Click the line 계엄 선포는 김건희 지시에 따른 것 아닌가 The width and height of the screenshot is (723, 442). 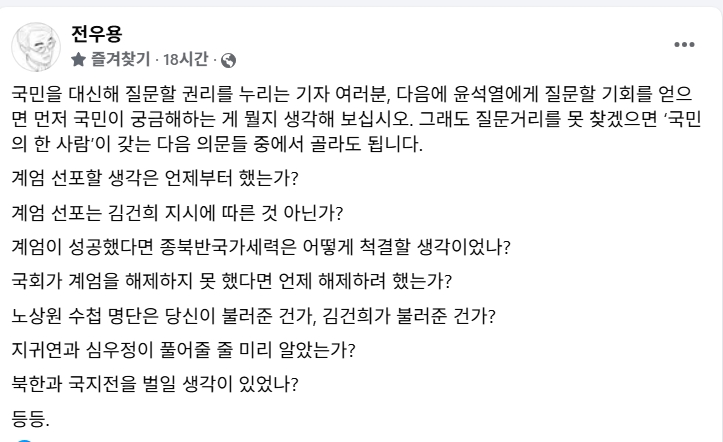click(x=178, y=213)
